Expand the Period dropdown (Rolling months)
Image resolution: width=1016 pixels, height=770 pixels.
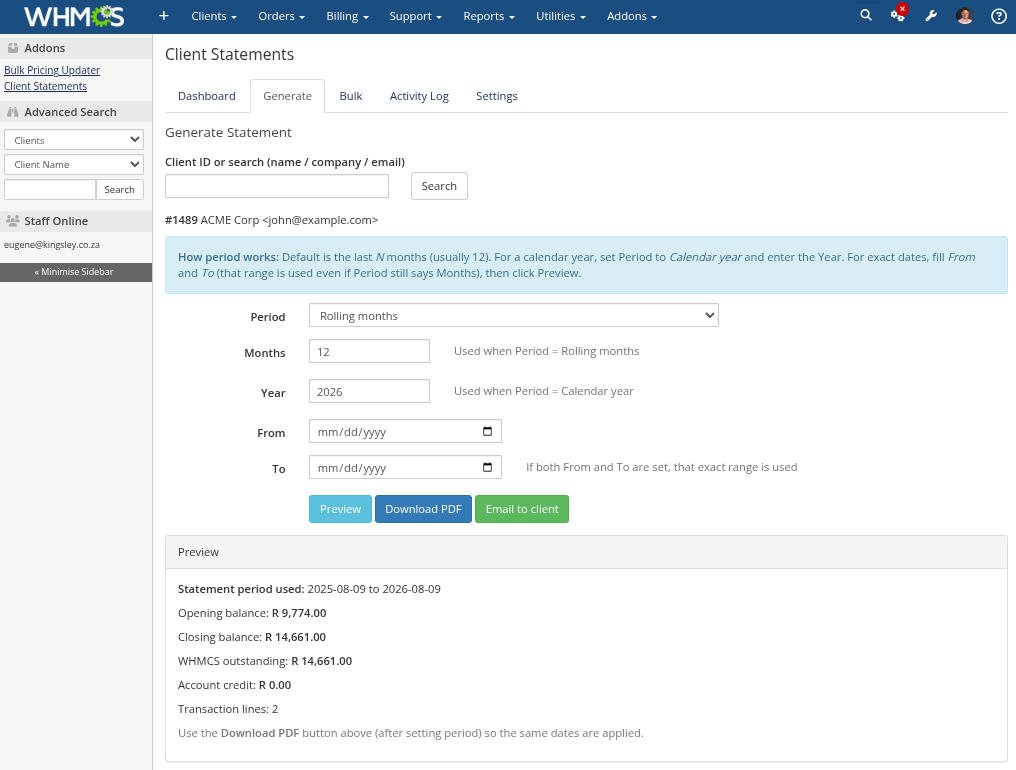[514, 315]
